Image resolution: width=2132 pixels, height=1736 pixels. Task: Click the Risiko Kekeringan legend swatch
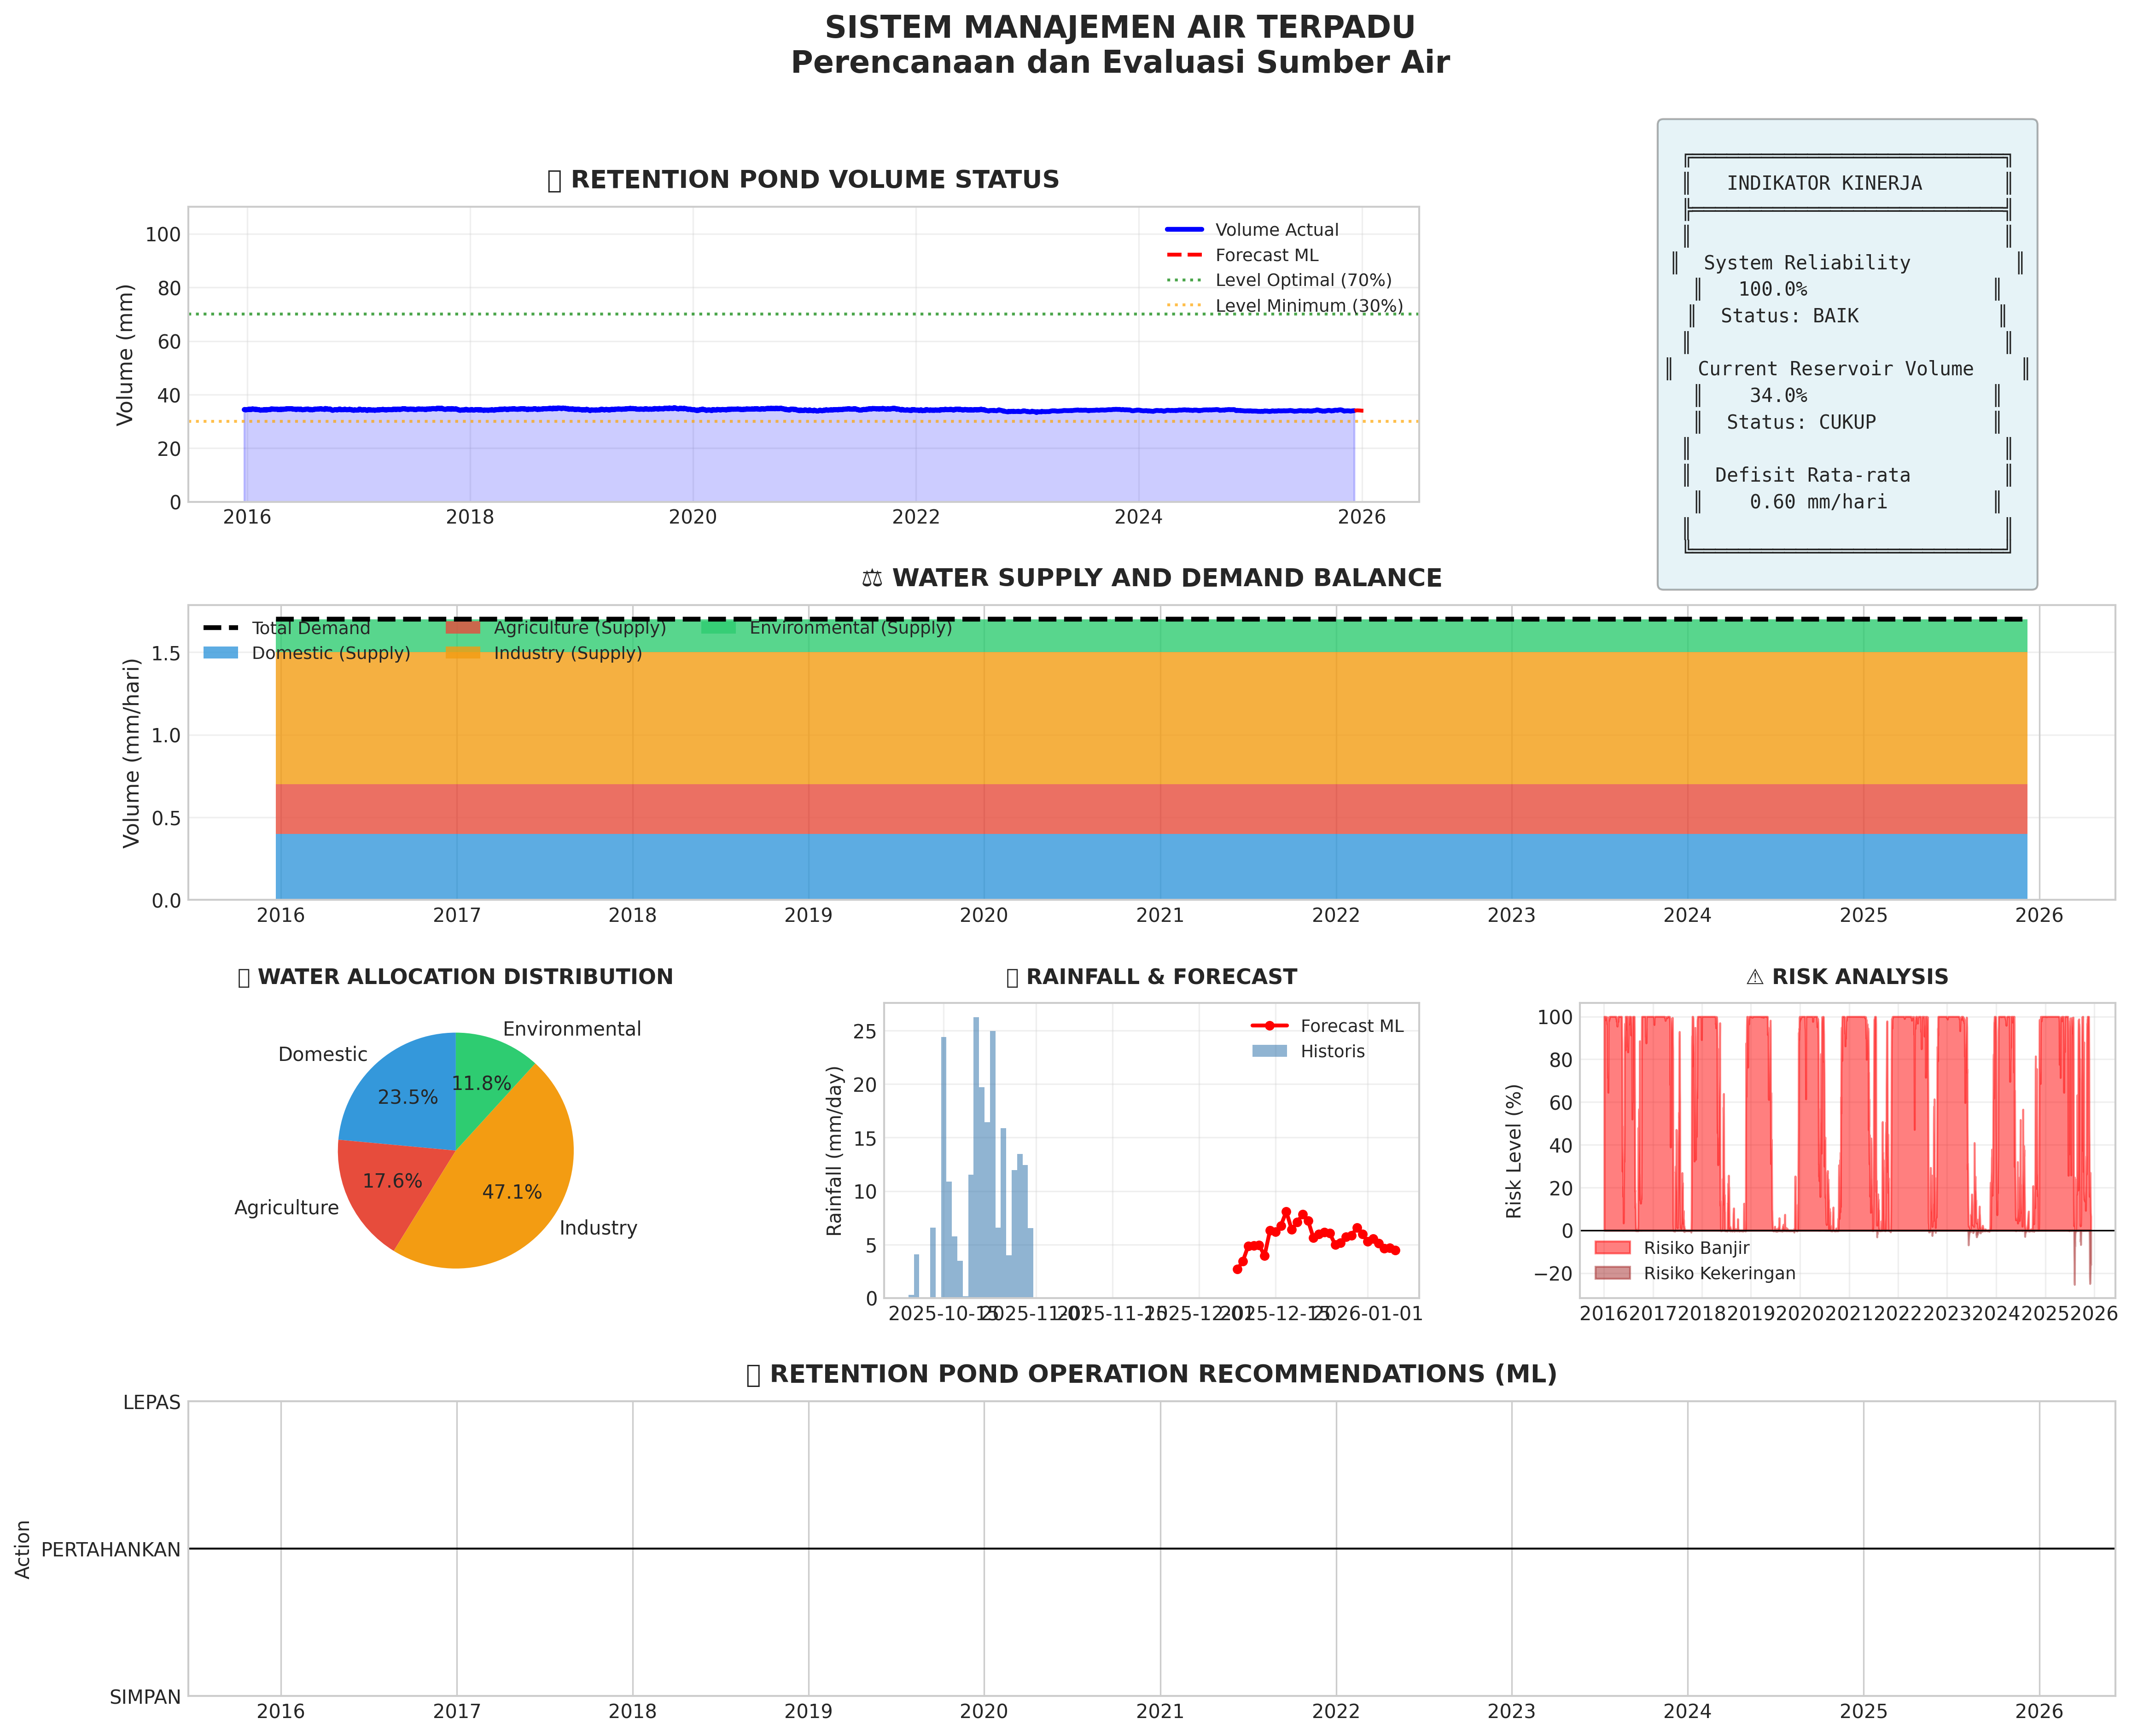point(1612,1273)
